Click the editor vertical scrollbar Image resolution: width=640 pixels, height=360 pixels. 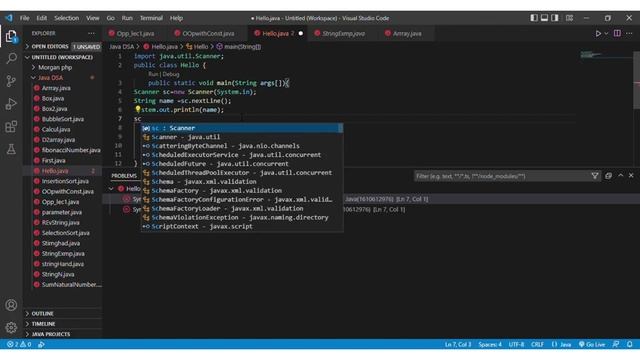coord(636,80)
